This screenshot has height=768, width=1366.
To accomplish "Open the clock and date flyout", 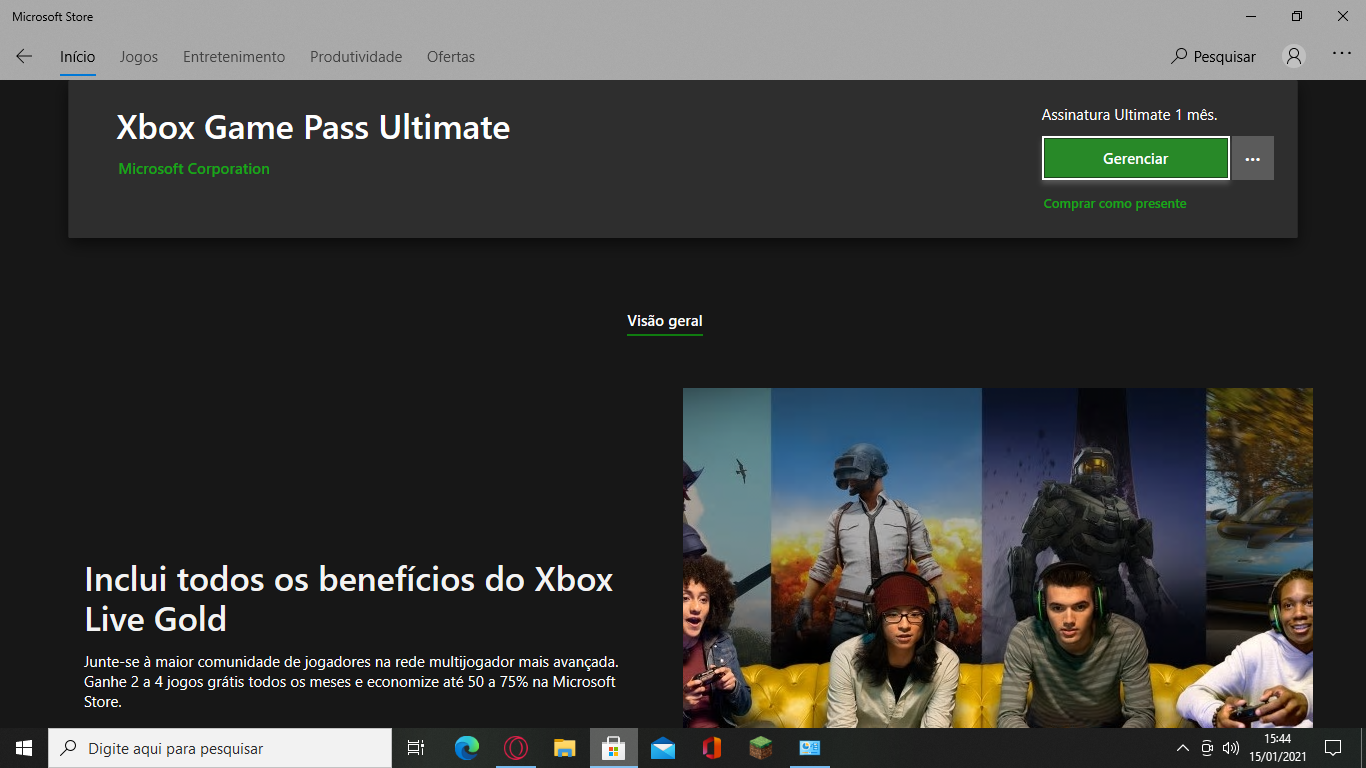I will tap(1278, 748).
